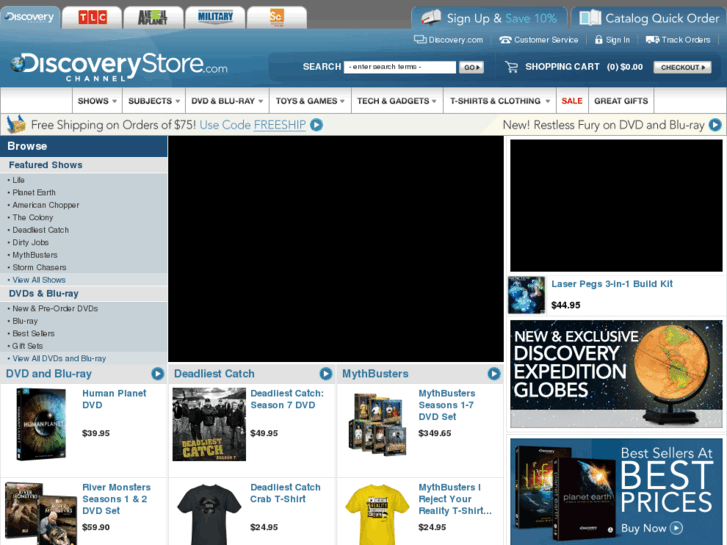This screenshot has width=727, height=545.
Task: Open yellow MythBusters T-shirt thumbnail
Action: pyautogui.click(x=377, y=514)
